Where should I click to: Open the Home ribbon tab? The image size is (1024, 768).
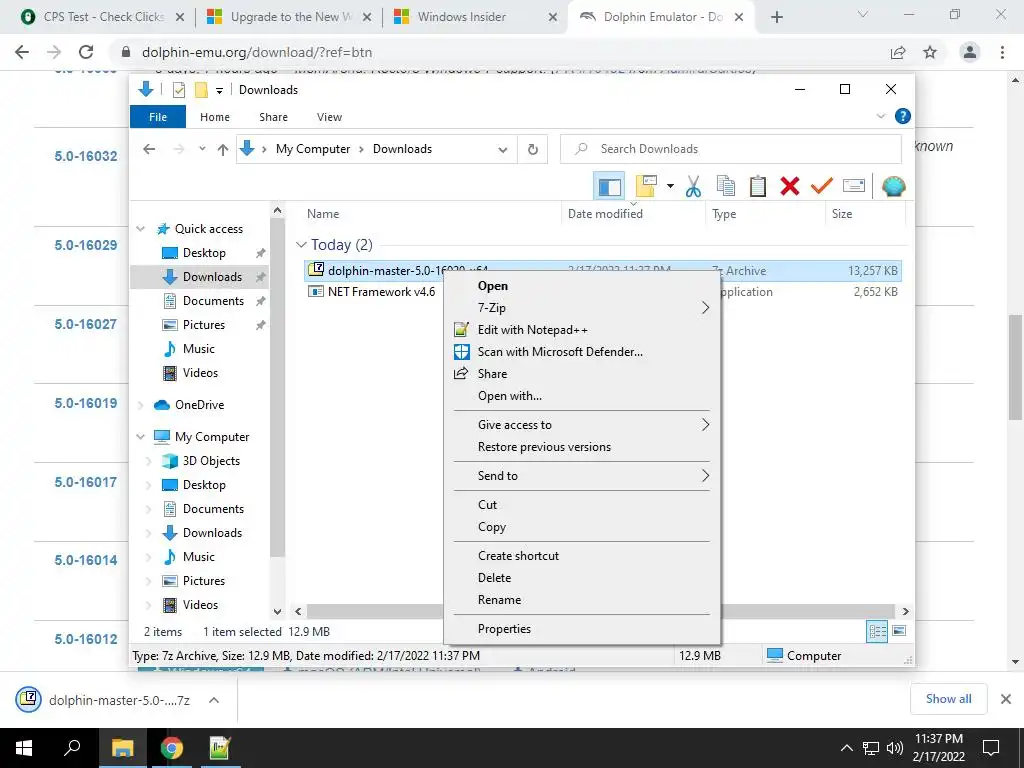tap(215, 117)
